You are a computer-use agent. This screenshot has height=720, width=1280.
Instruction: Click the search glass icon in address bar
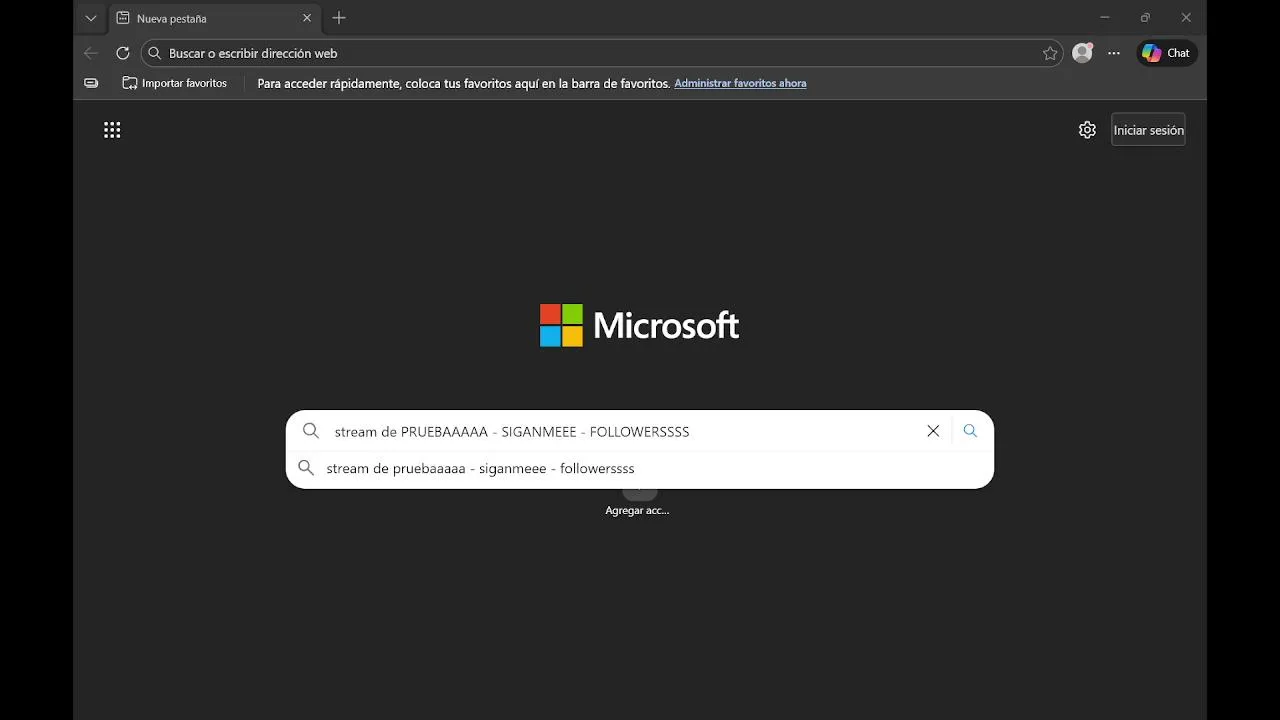pyautogui.click(x=155, y=53)
